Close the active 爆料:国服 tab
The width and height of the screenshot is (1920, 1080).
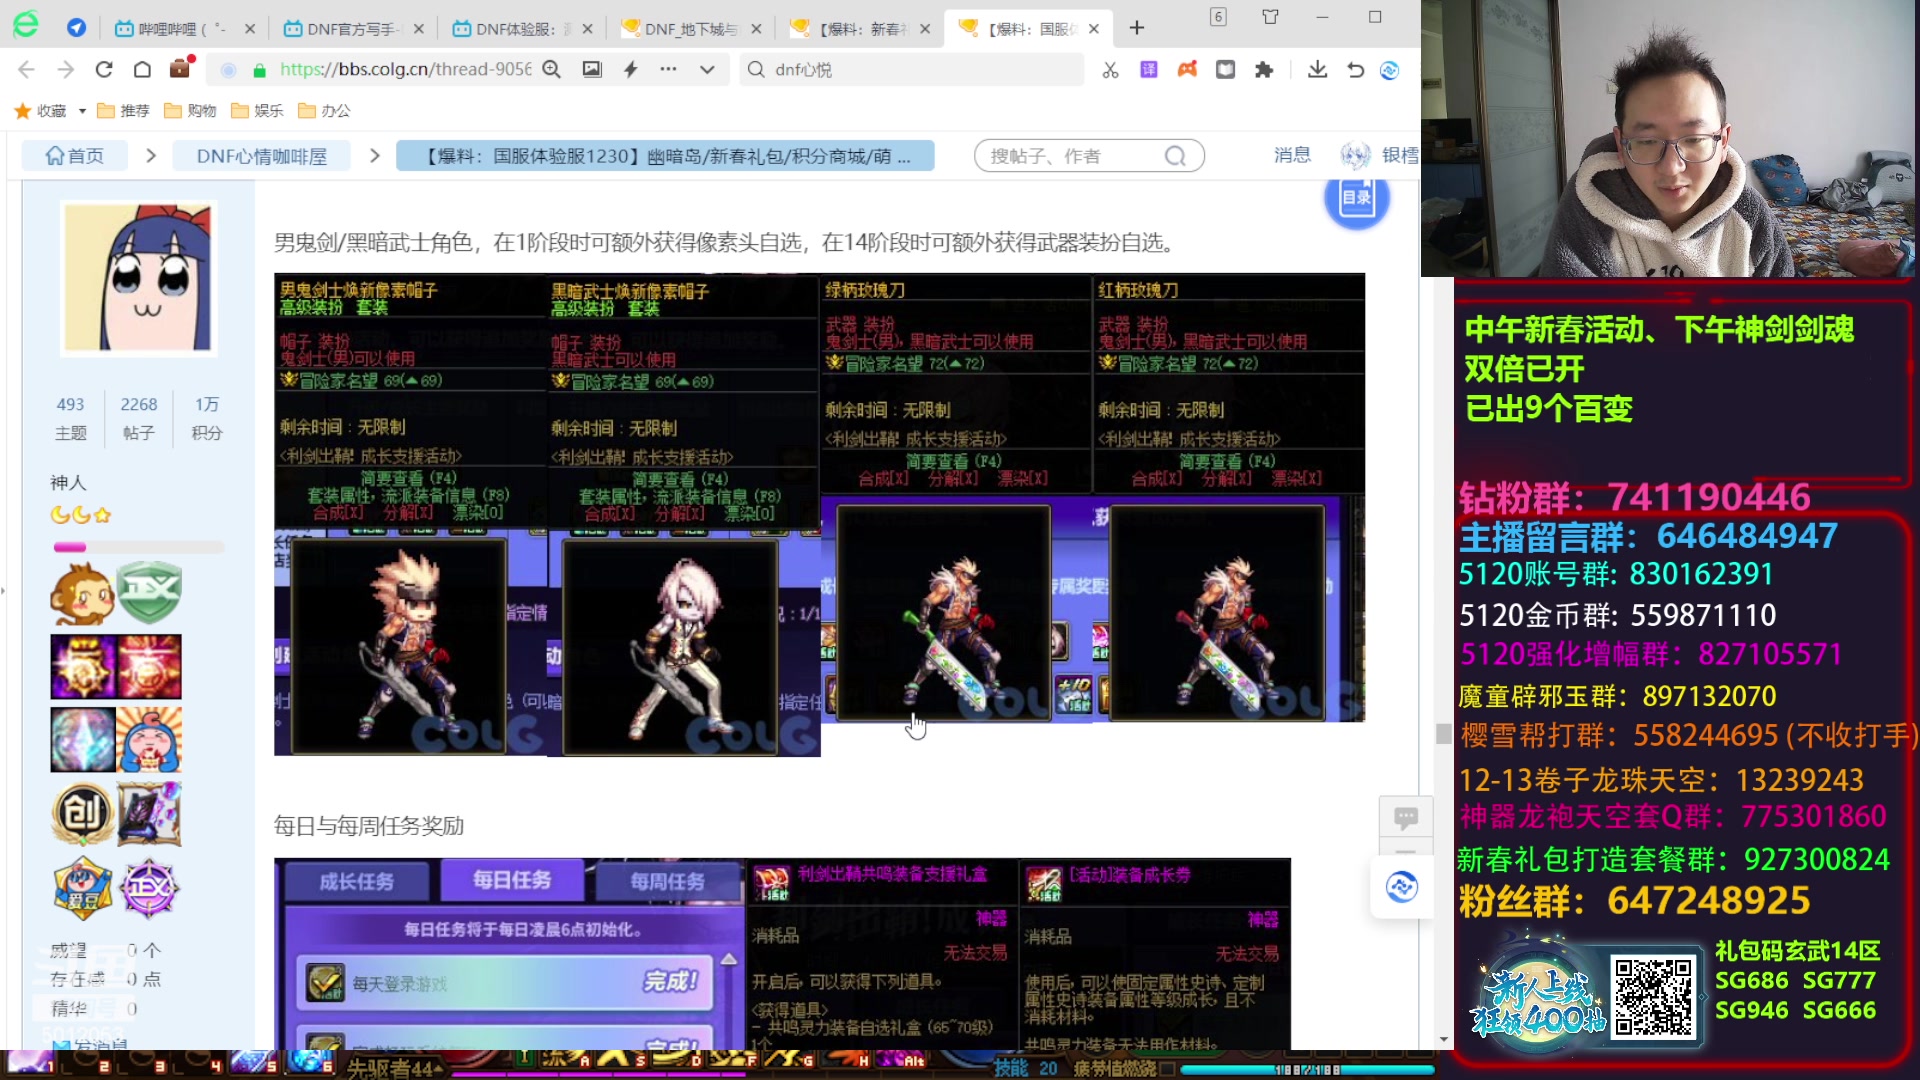1094,29
